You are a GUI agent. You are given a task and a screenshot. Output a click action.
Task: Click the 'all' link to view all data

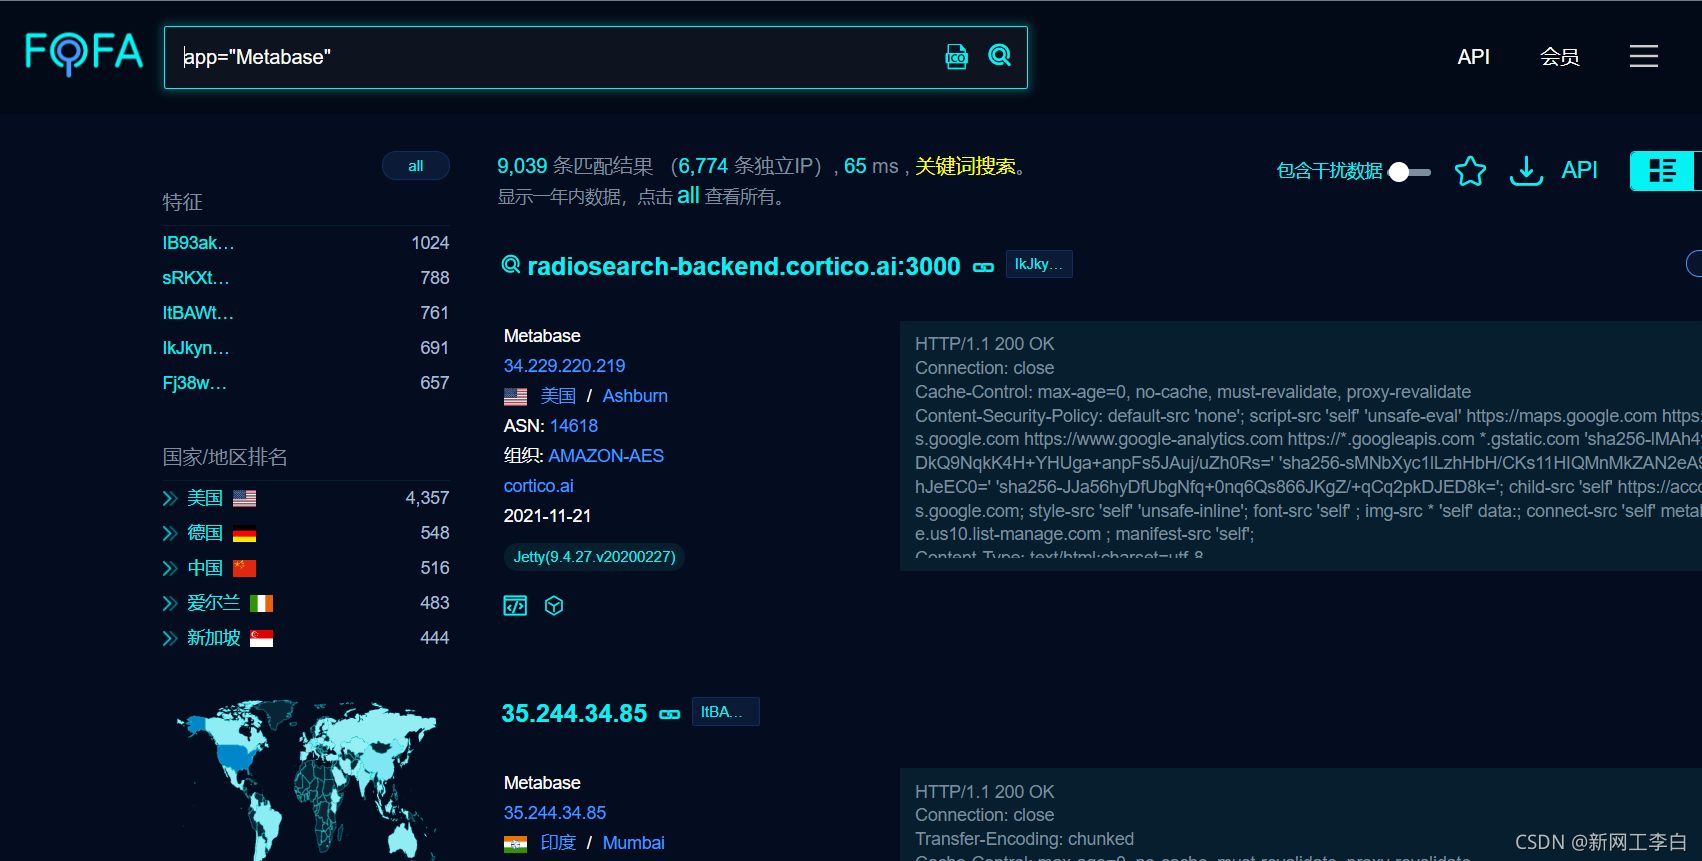(x=688, y=195)
